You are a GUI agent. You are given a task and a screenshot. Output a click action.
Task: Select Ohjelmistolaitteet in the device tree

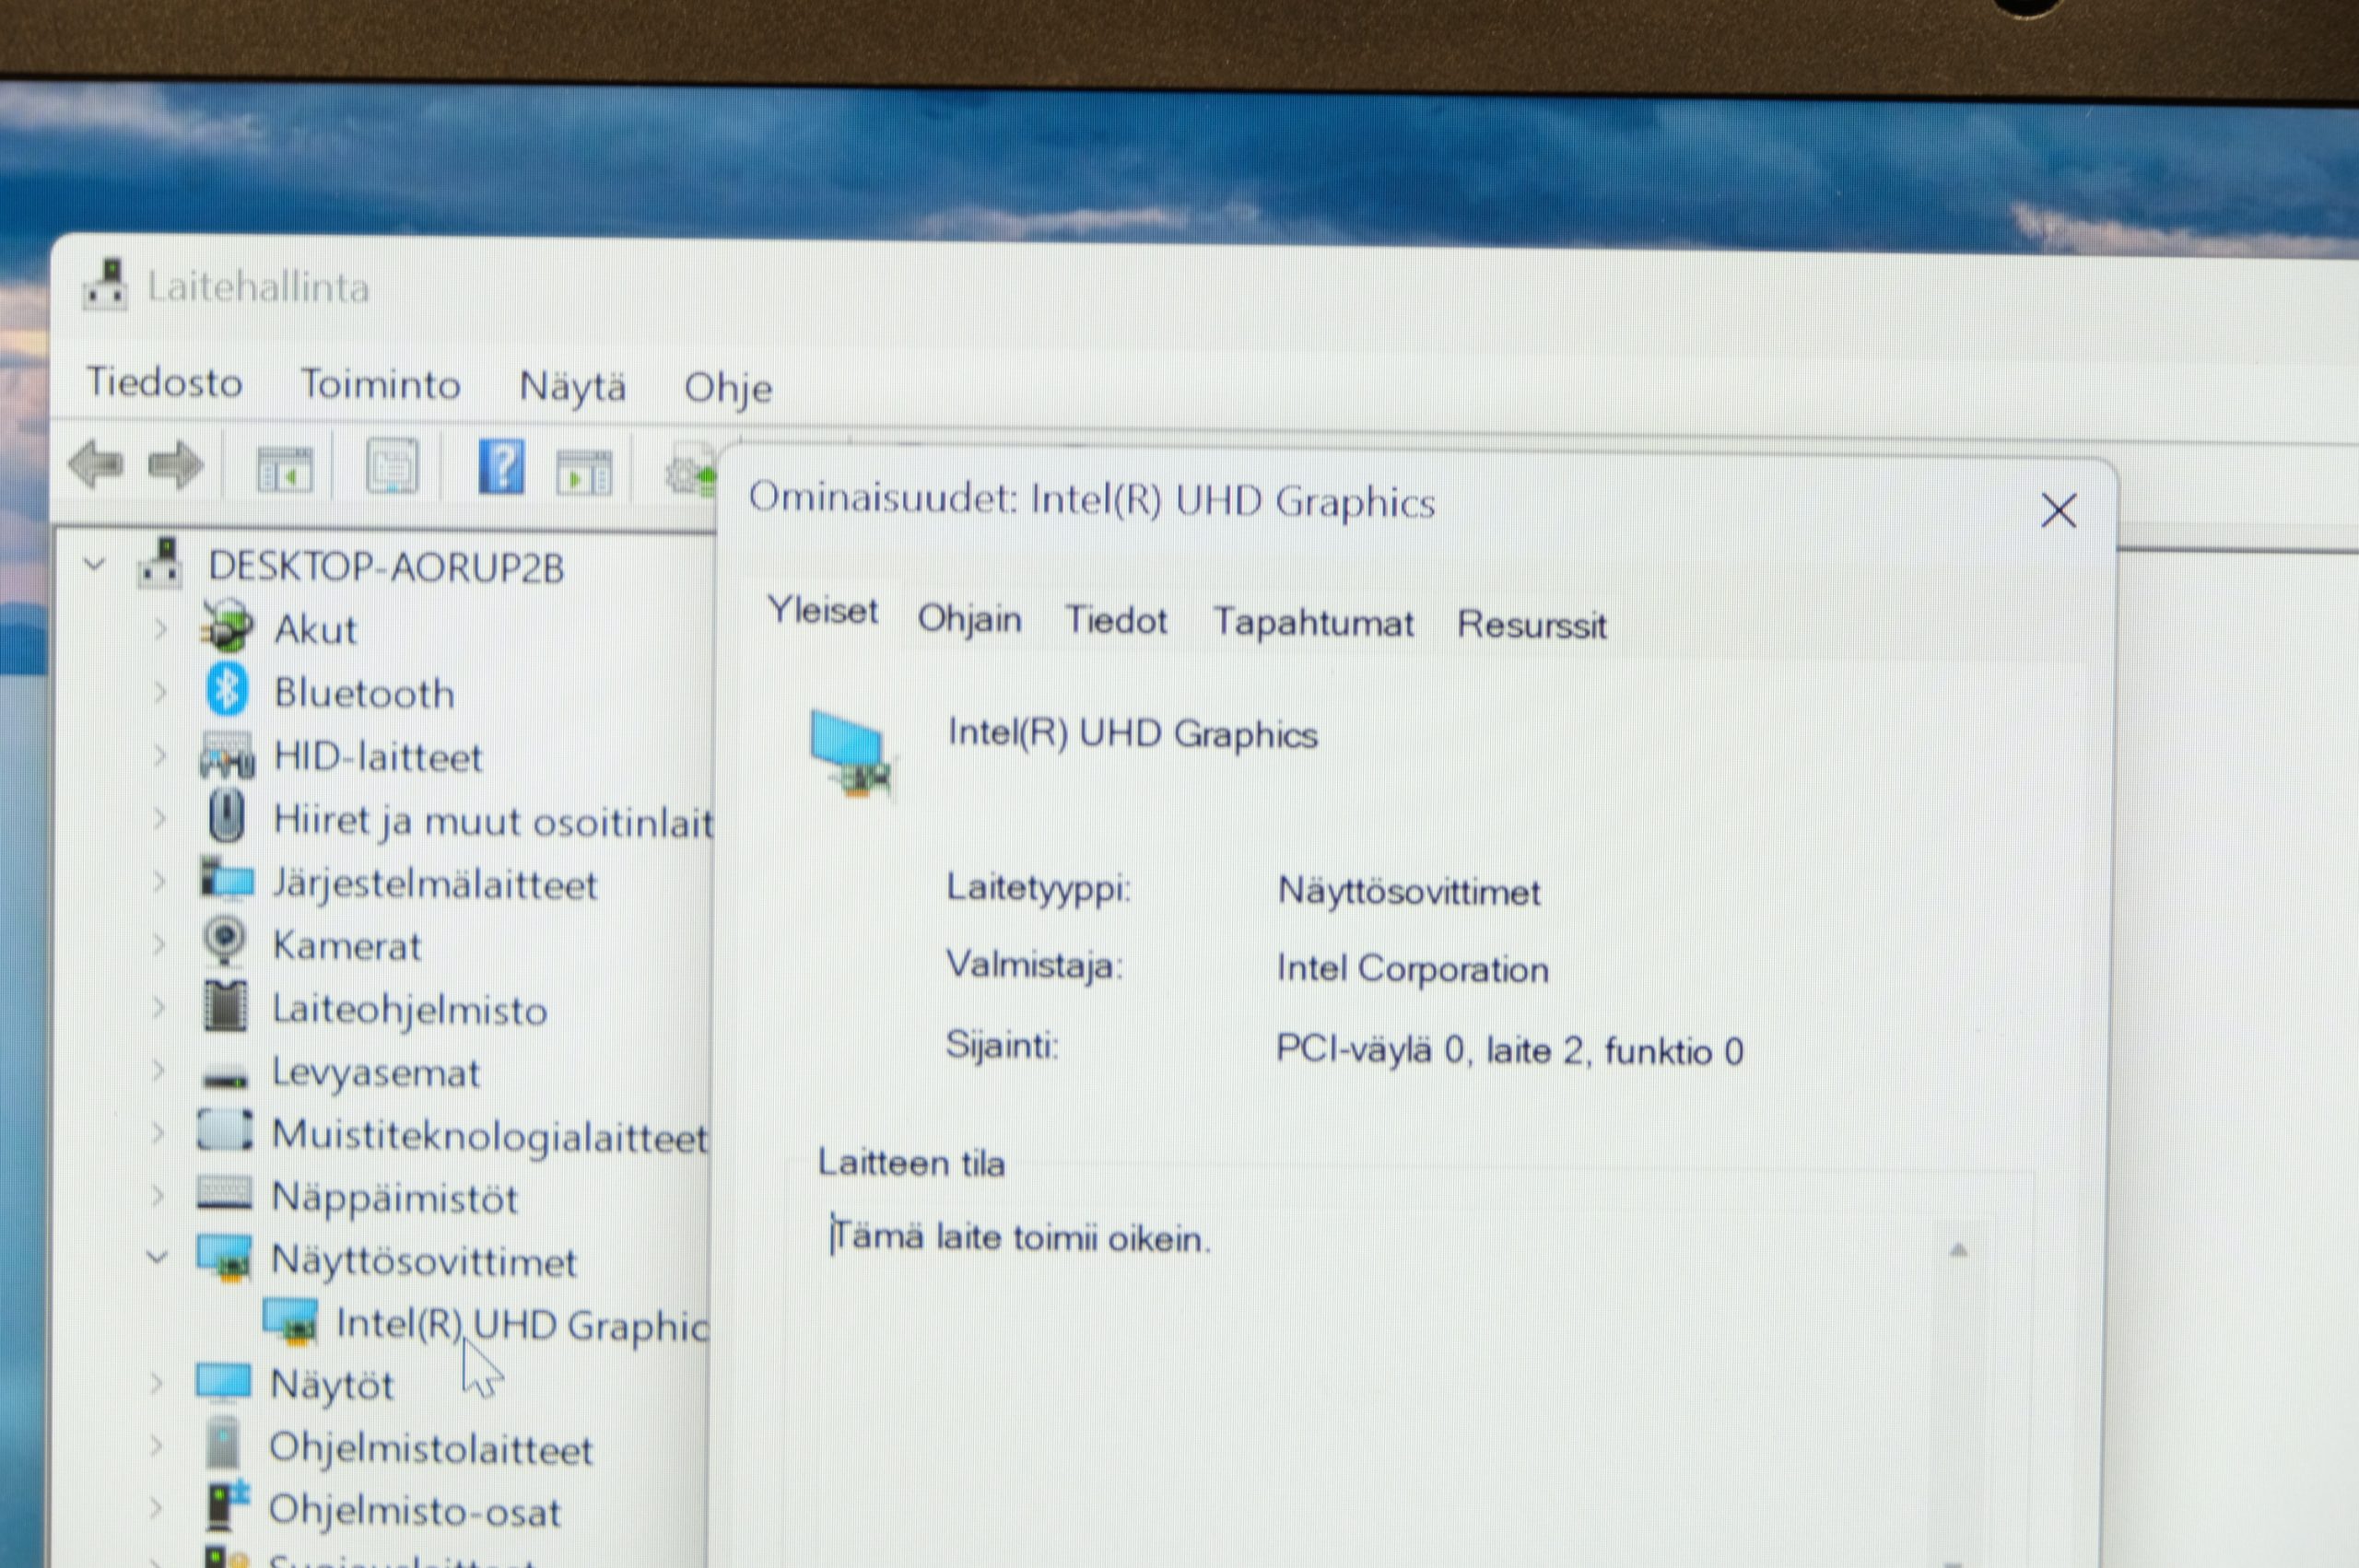pos(431,1449)
